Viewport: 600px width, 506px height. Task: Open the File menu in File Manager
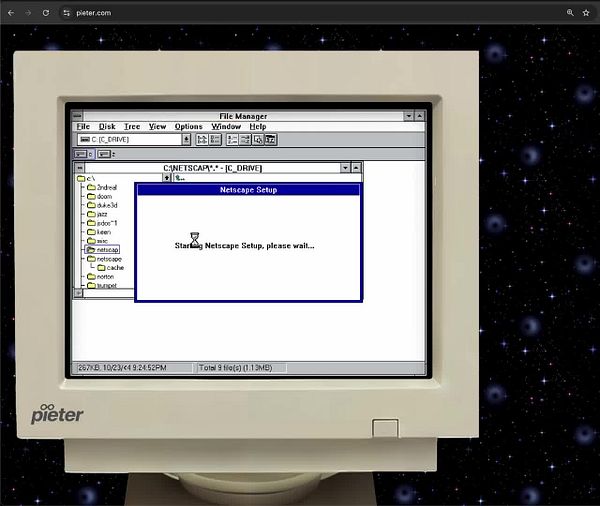[83, 126]
